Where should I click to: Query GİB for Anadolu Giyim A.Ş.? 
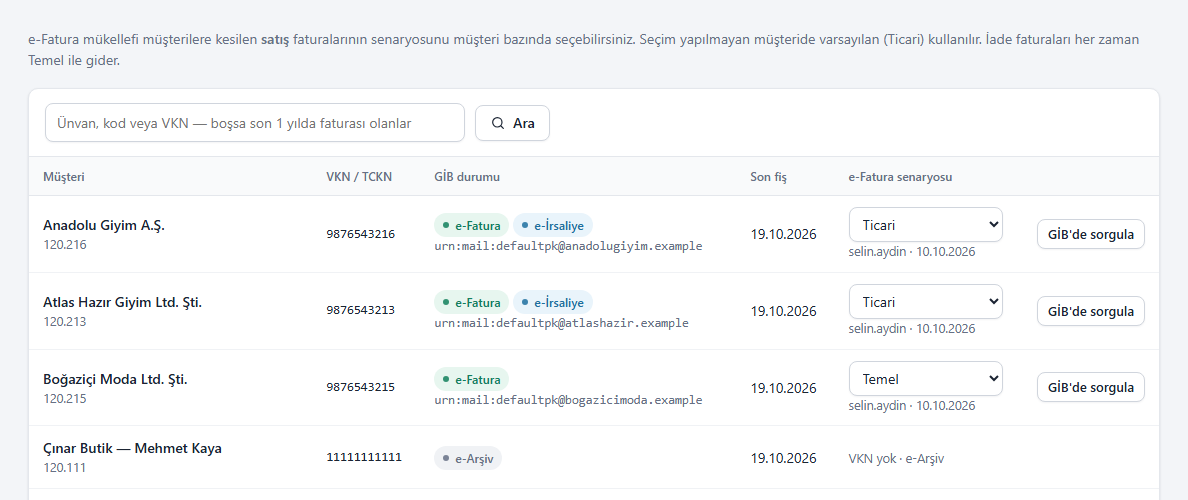point(1090,234)
